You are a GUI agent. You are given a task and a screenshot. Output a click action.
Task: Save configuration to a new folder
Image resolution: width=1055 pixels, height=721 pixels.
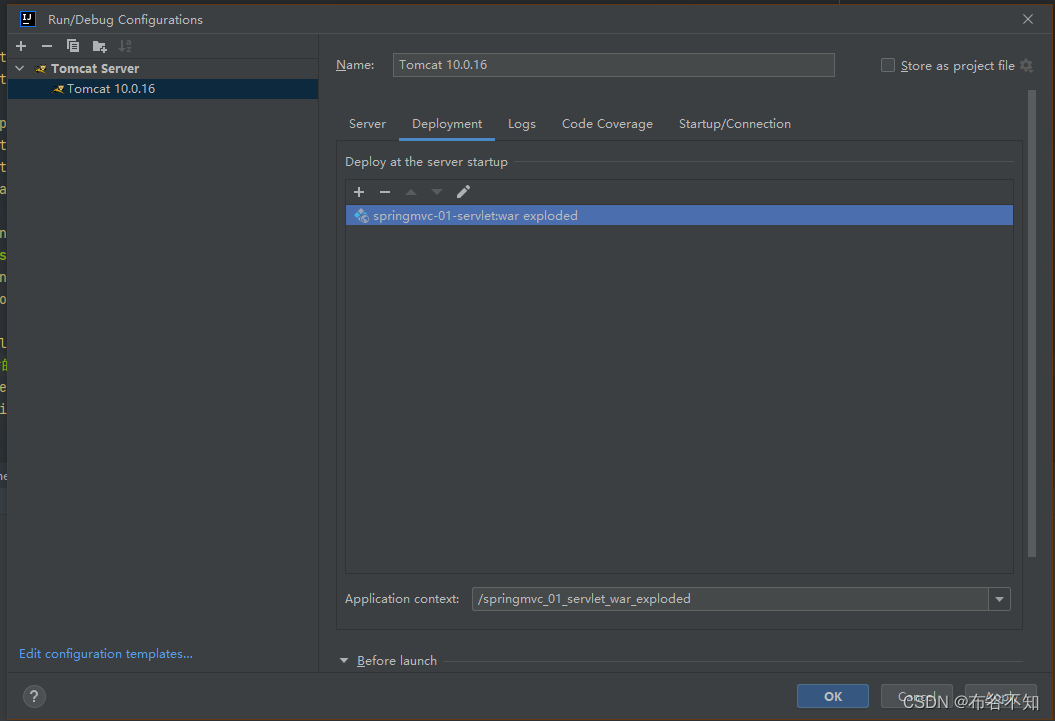100,46
